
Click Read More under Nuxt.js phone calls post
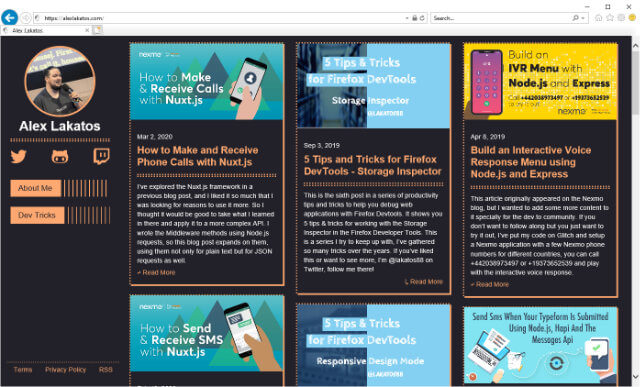click(156, 272)
